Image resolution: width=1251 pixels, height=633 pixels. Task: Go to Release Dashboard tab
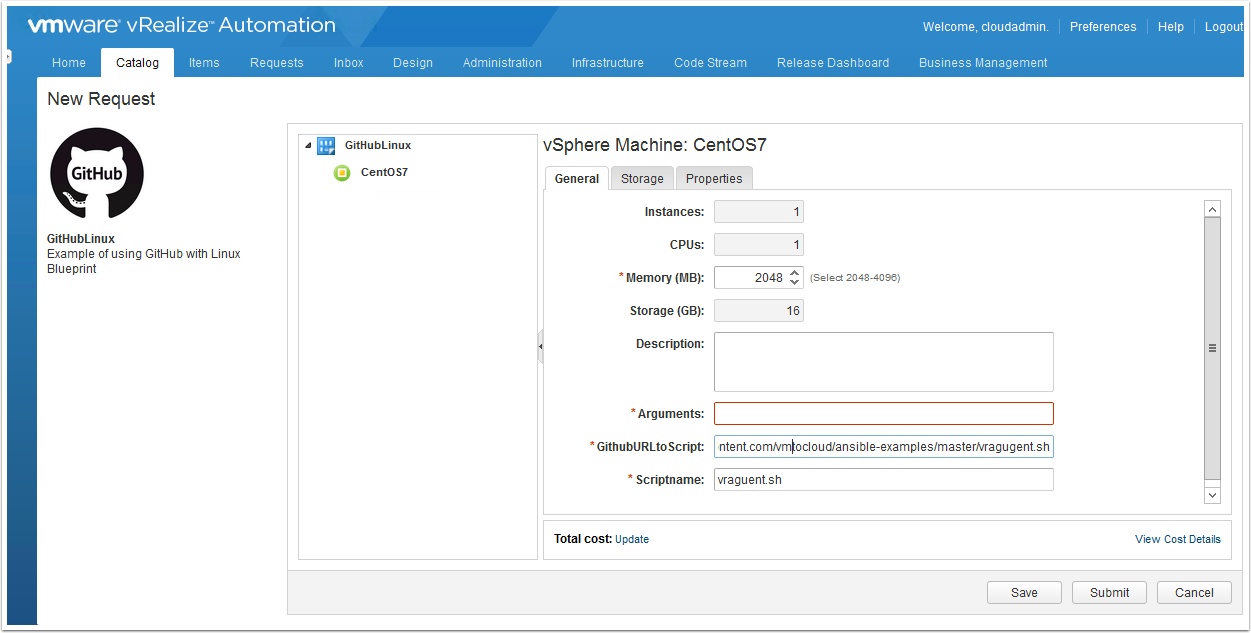(833, 62)
